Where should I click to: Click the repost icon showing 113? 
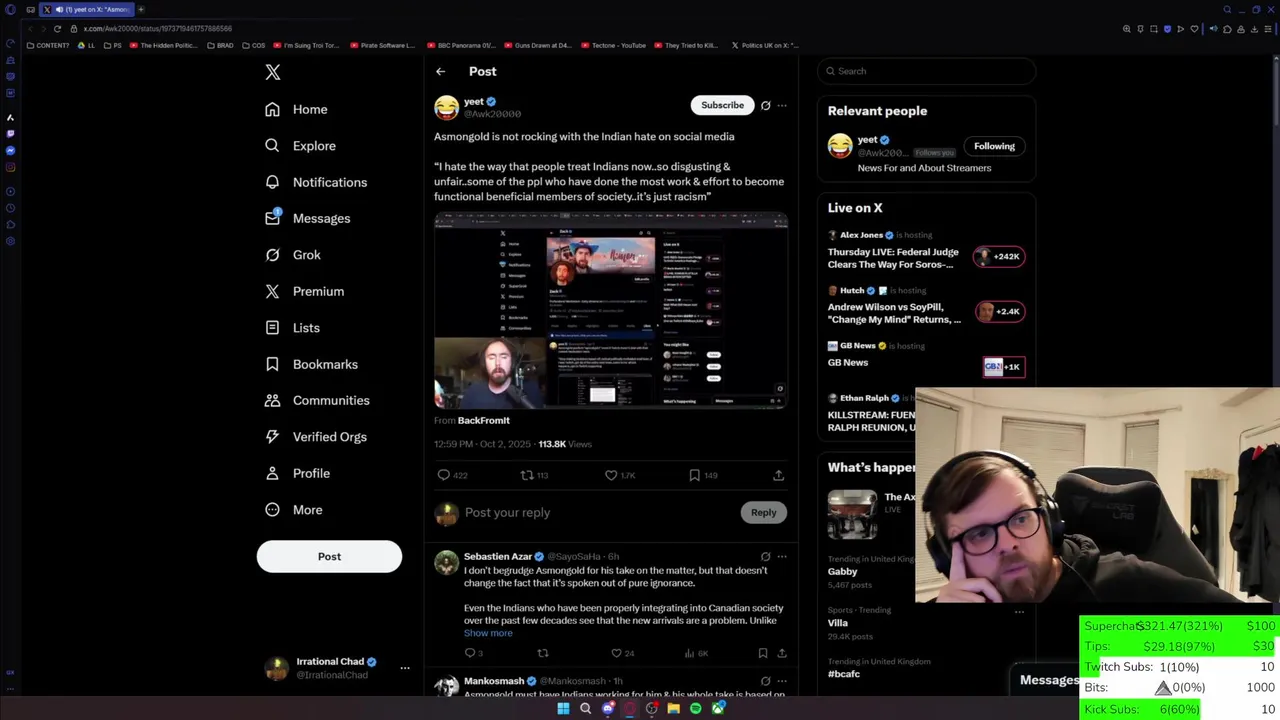[527, 475]
